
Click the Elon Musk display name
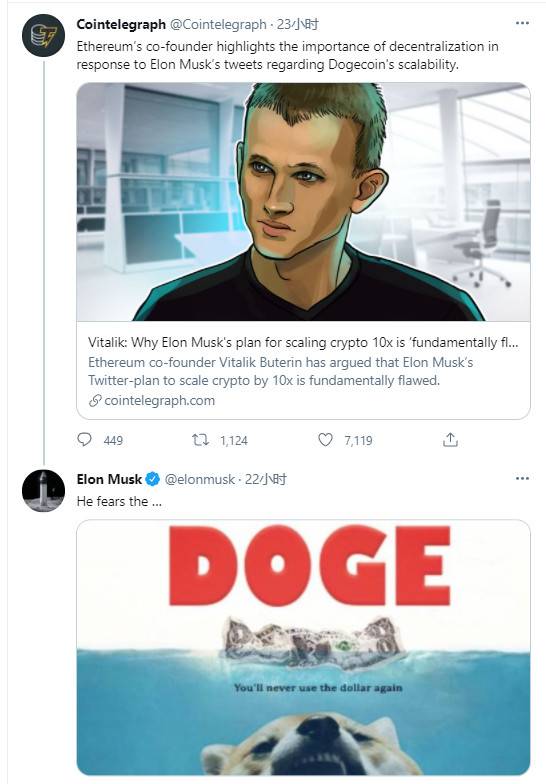[110, 479]
